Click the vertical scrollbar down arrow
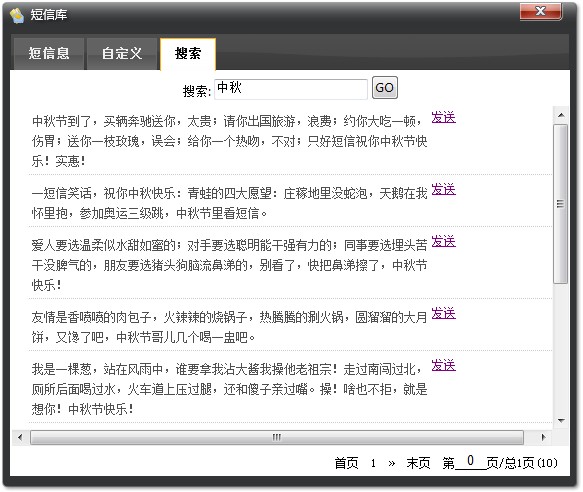Screen dimensions: 583x492 (x=561, y=421)
